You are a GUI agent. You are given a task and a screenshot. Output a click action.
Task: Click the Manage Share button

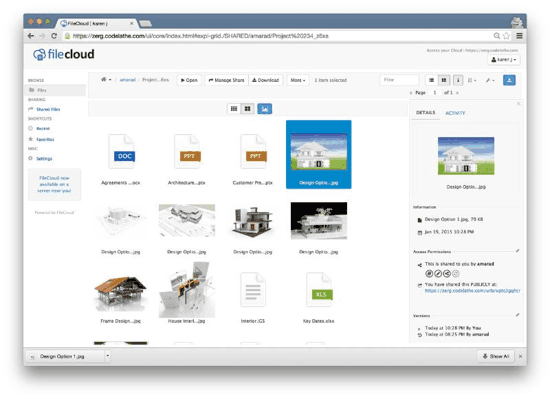coord(226,80)
